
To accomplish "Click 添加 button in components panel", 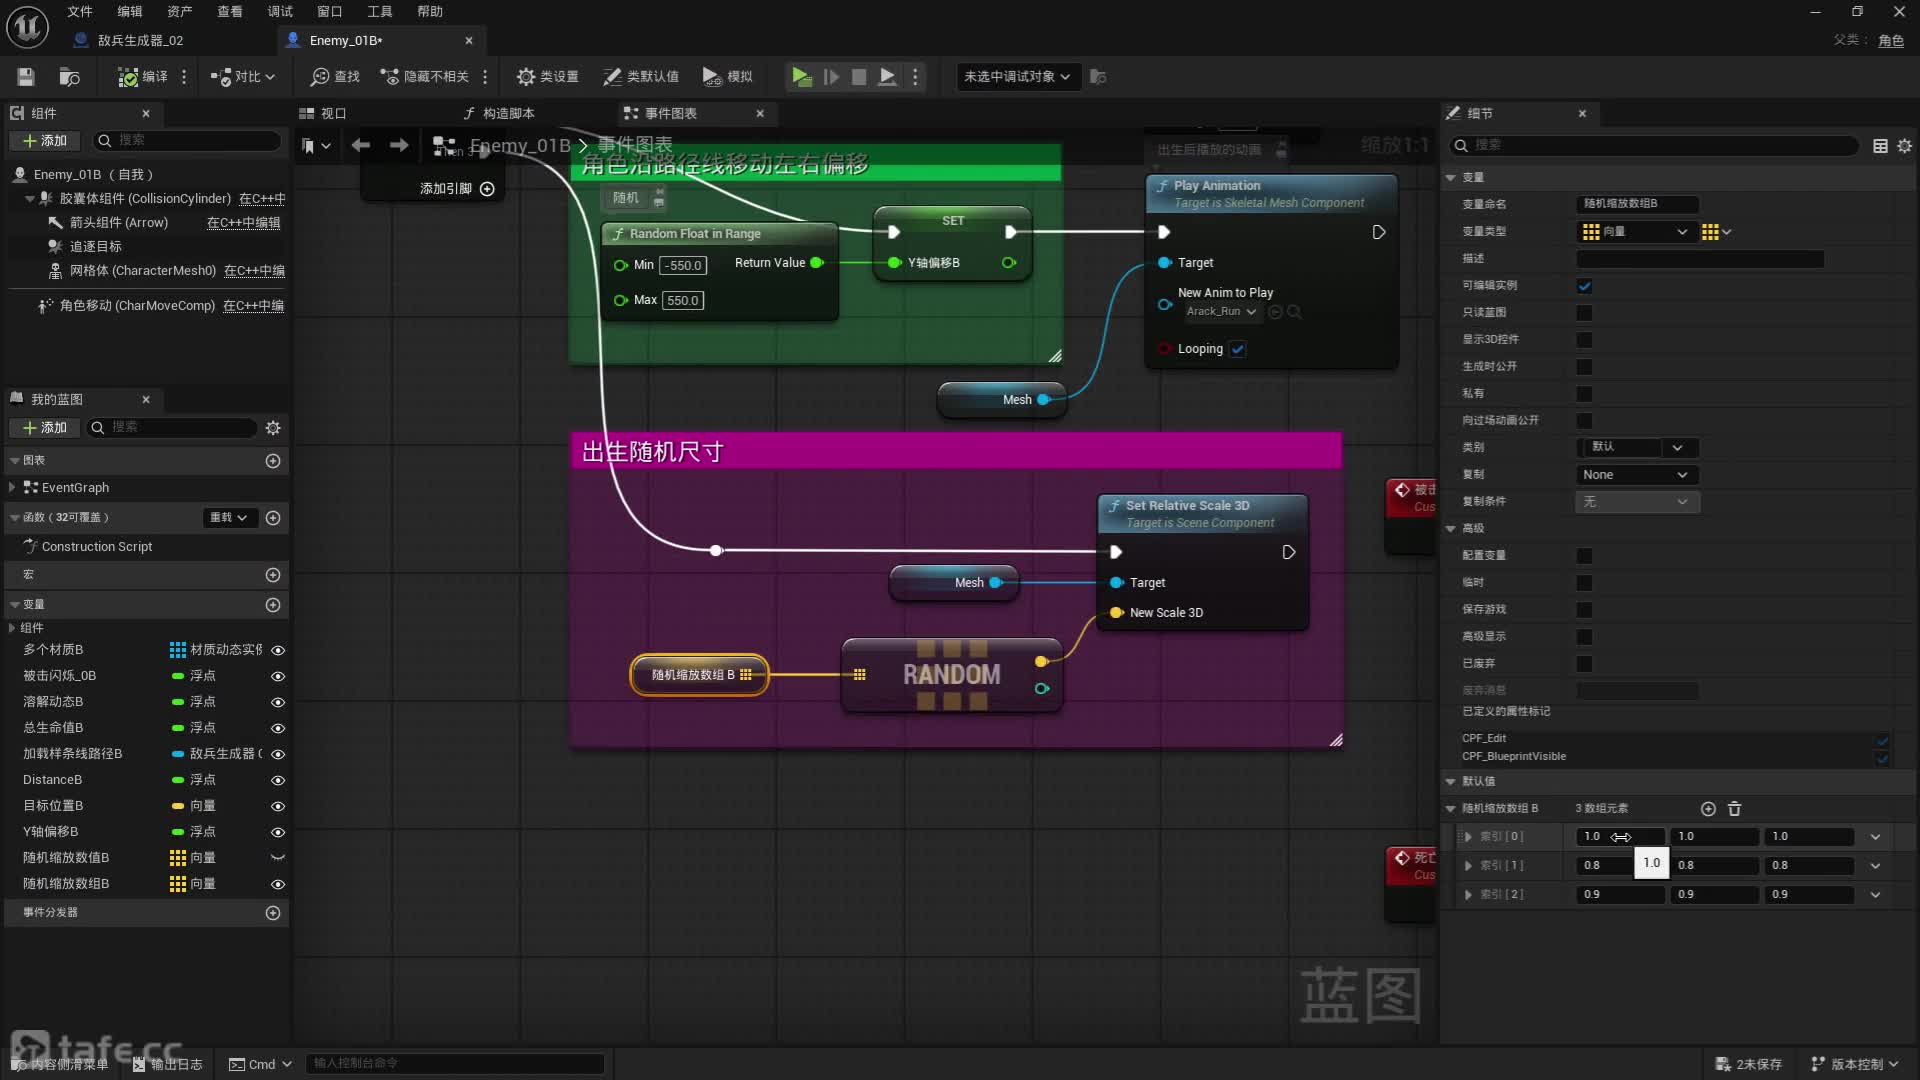I will (x=44, y=141).
